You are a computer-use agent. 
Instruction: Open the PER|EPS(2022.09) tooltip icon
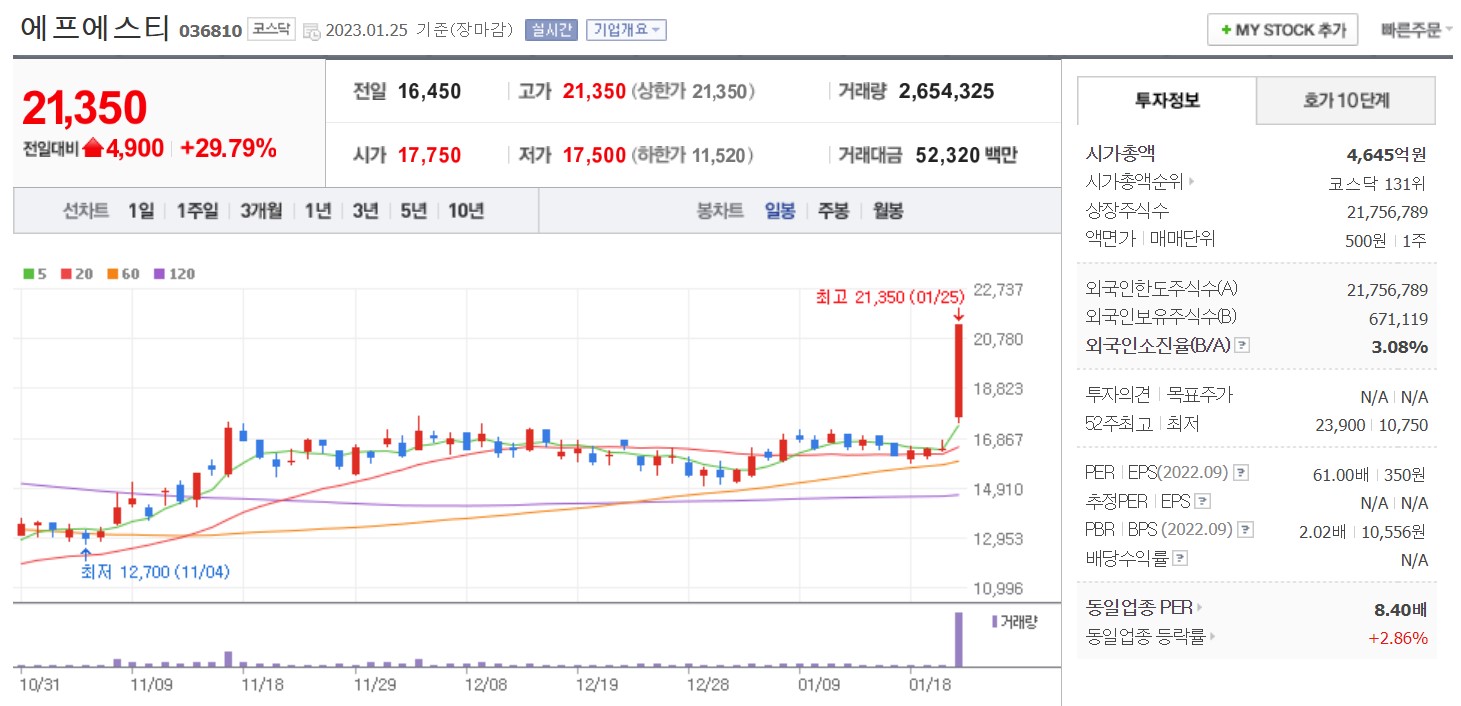coord(1240,473)
